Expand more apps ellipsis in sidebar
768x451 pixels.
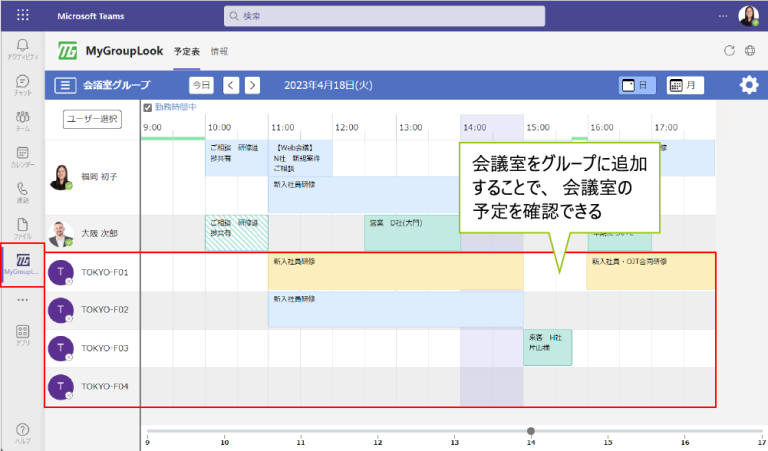point(22,299)
